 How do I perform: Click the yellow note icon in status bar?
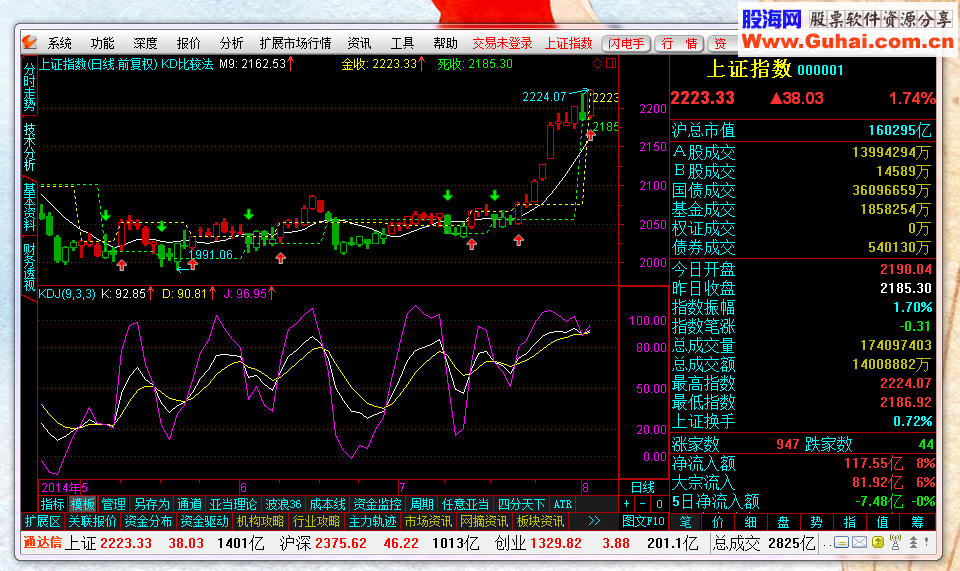point(878,542)
